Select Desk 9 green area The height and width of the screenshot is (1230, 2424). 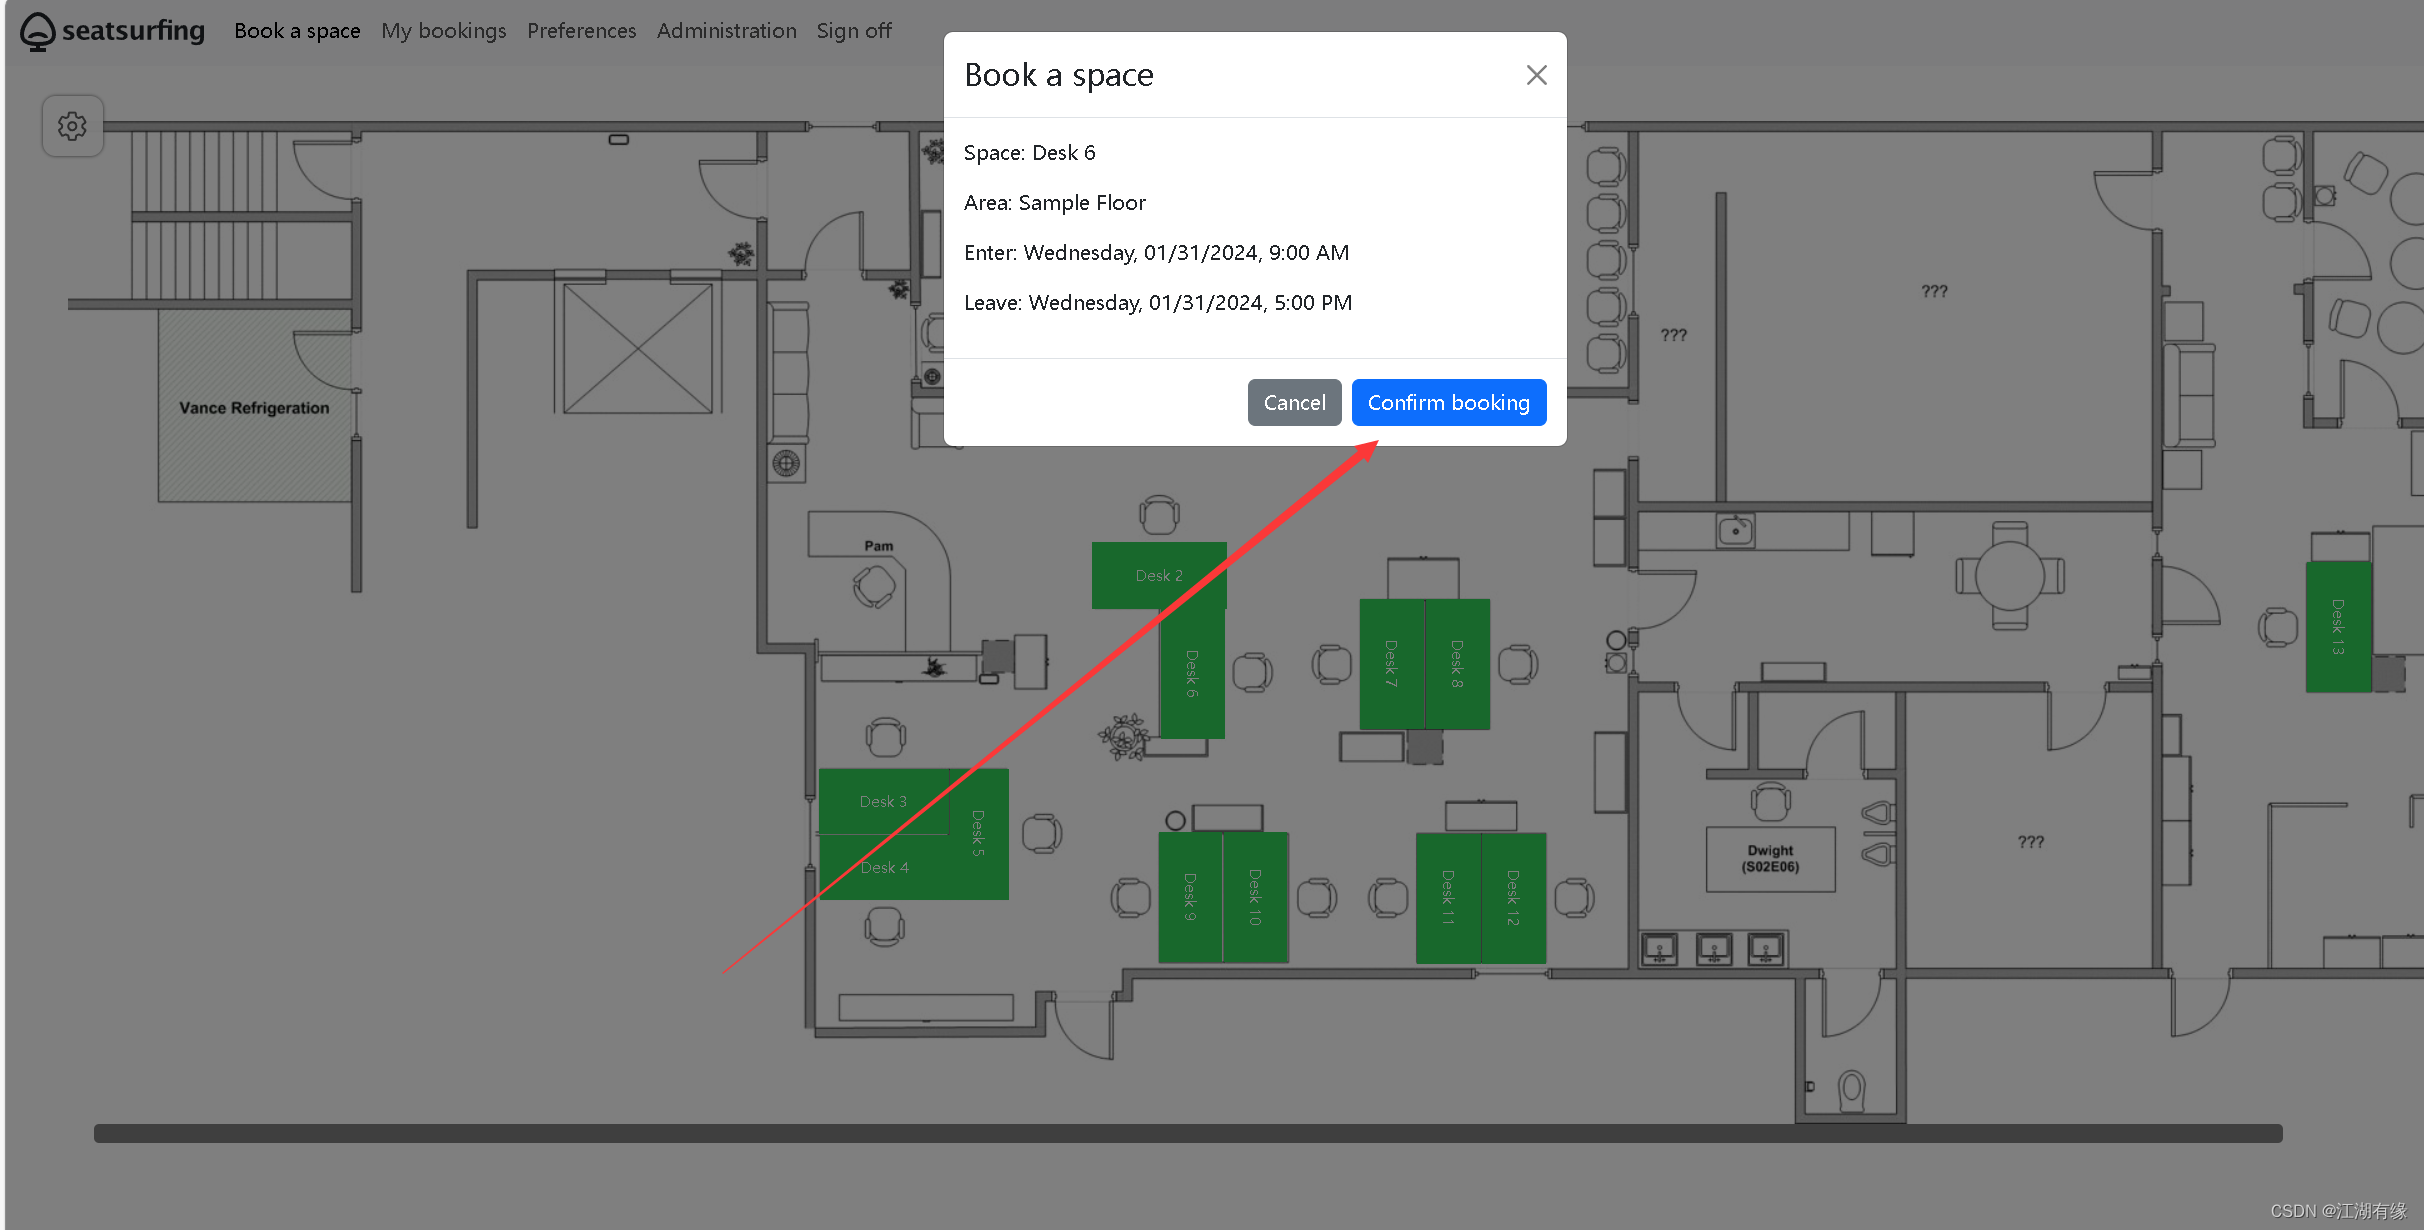(1189, 896)
